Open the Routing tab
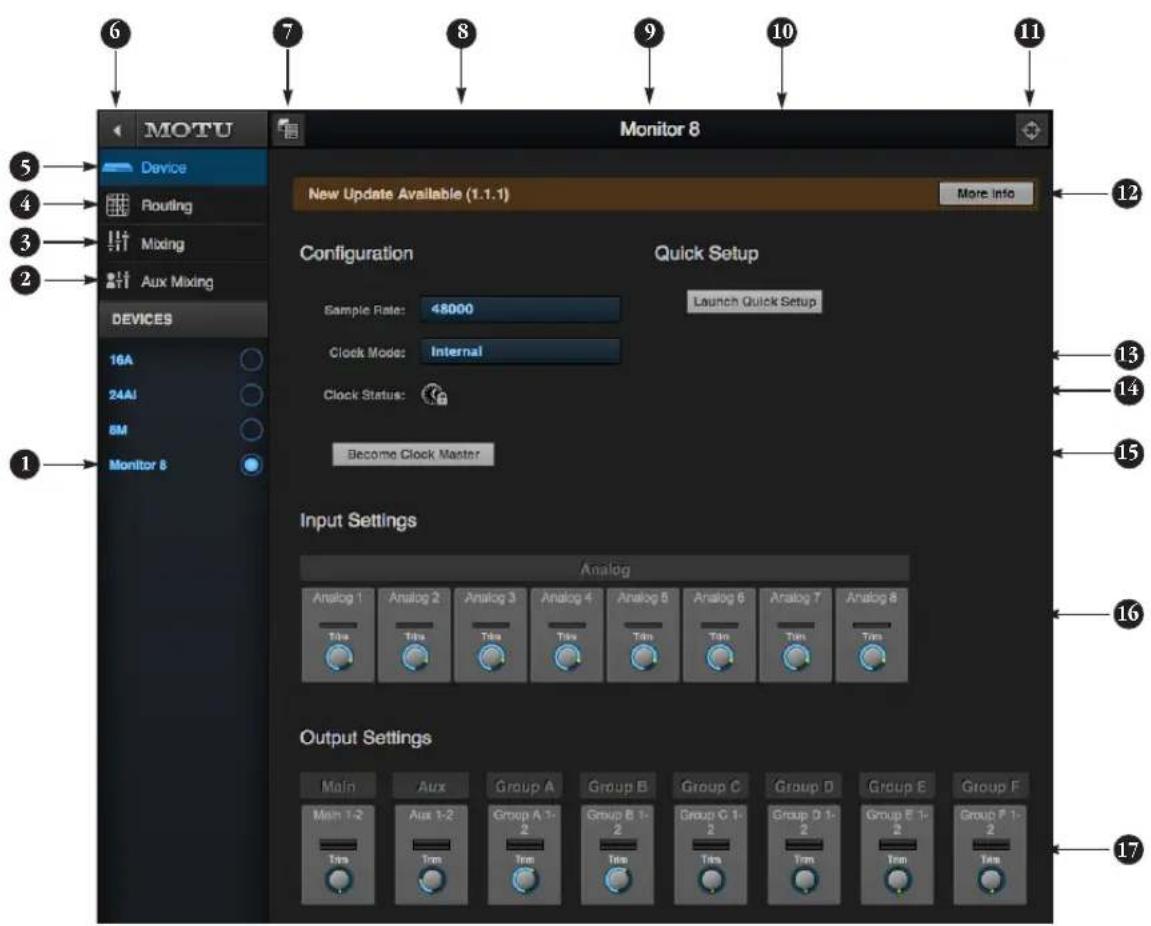Screen dimensions: 1151x926 [183, 206]
